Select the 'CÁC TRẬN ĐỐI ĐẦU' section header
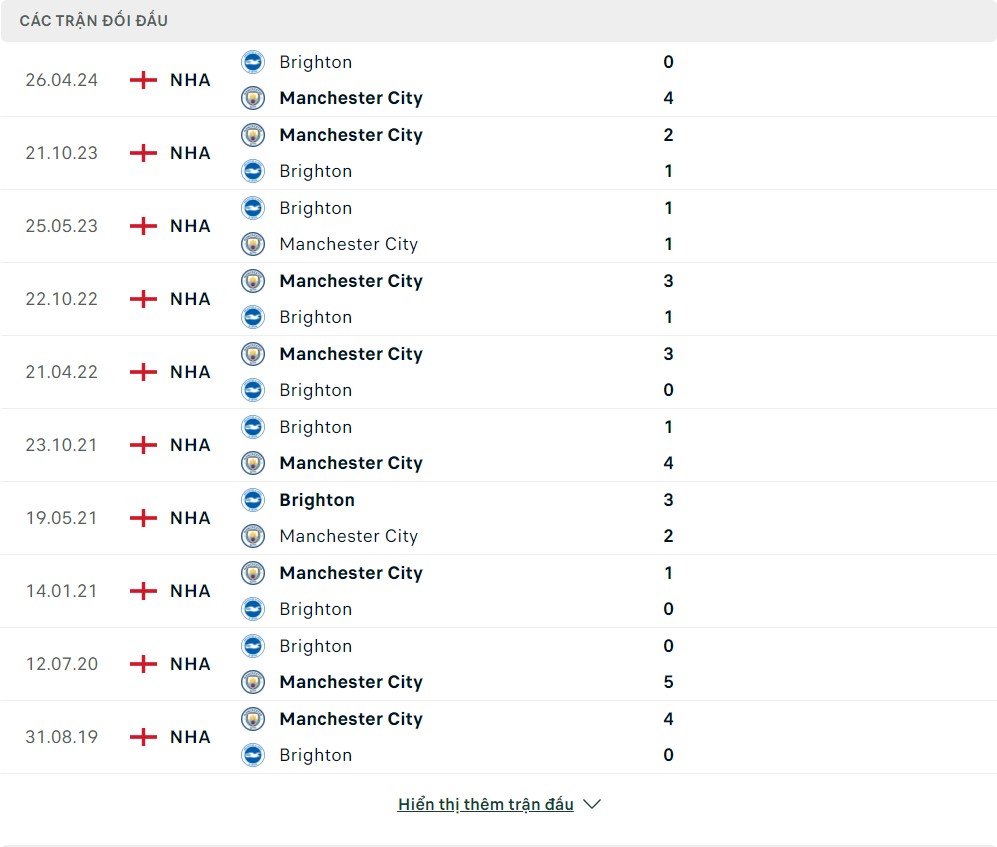 (x=94, y=21)
